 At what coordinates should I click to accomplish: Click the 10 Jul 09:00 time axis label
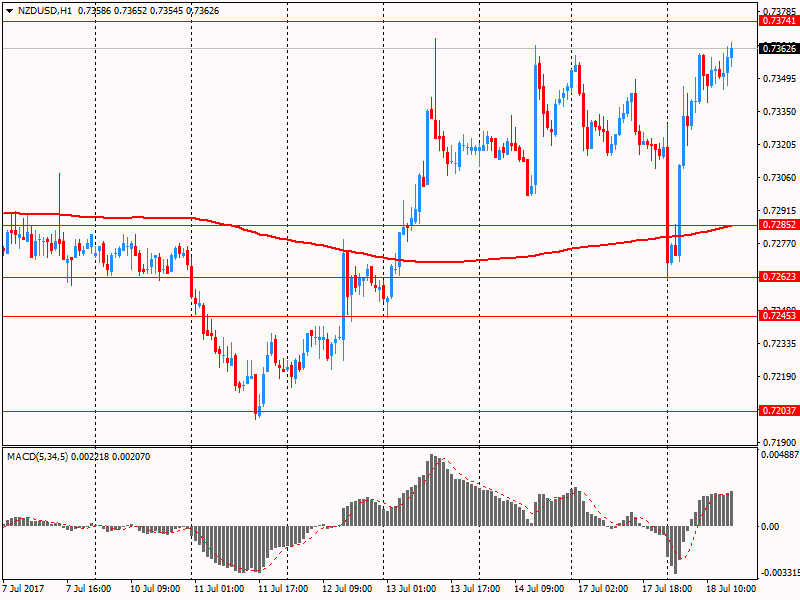point(155,588)
